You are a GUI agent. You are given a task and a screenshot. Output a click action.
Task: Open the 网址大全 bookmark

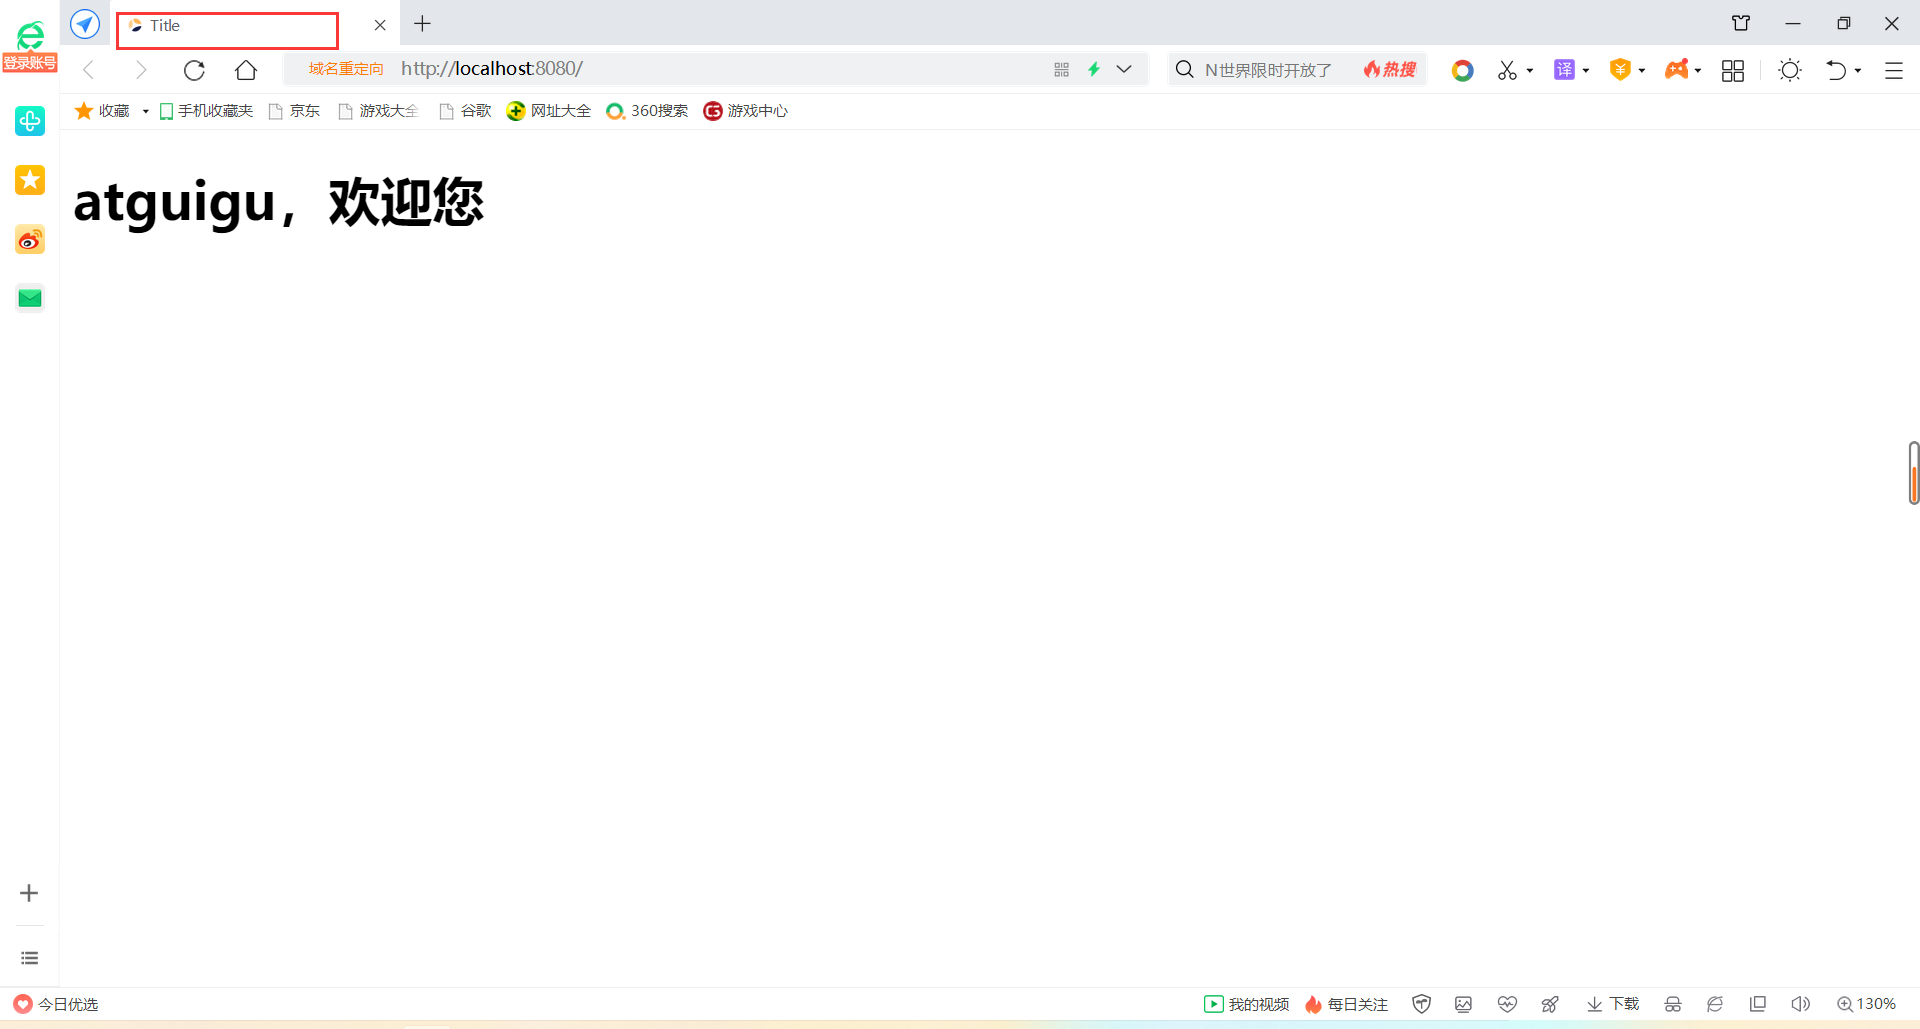549,111
